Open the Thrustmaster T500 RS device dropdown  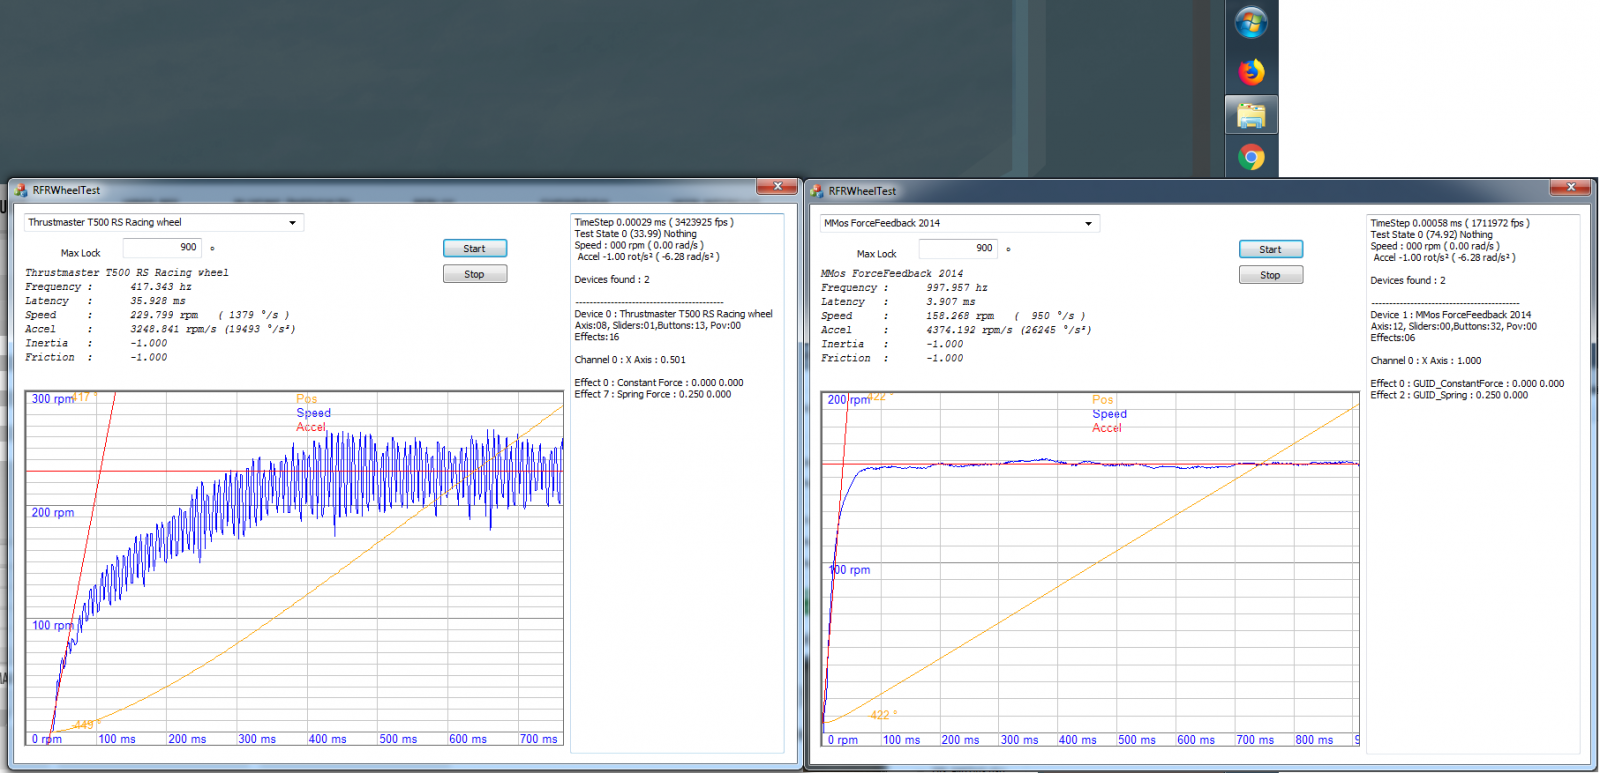[164, 222]
